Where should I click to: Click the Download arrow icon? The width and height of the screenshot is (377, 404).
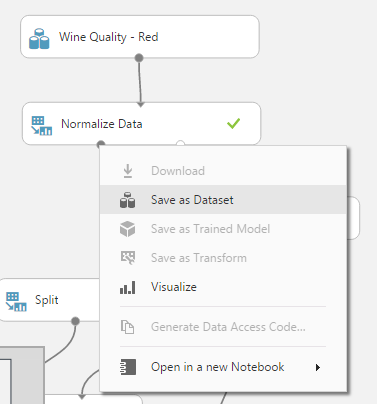click(128, 171)
